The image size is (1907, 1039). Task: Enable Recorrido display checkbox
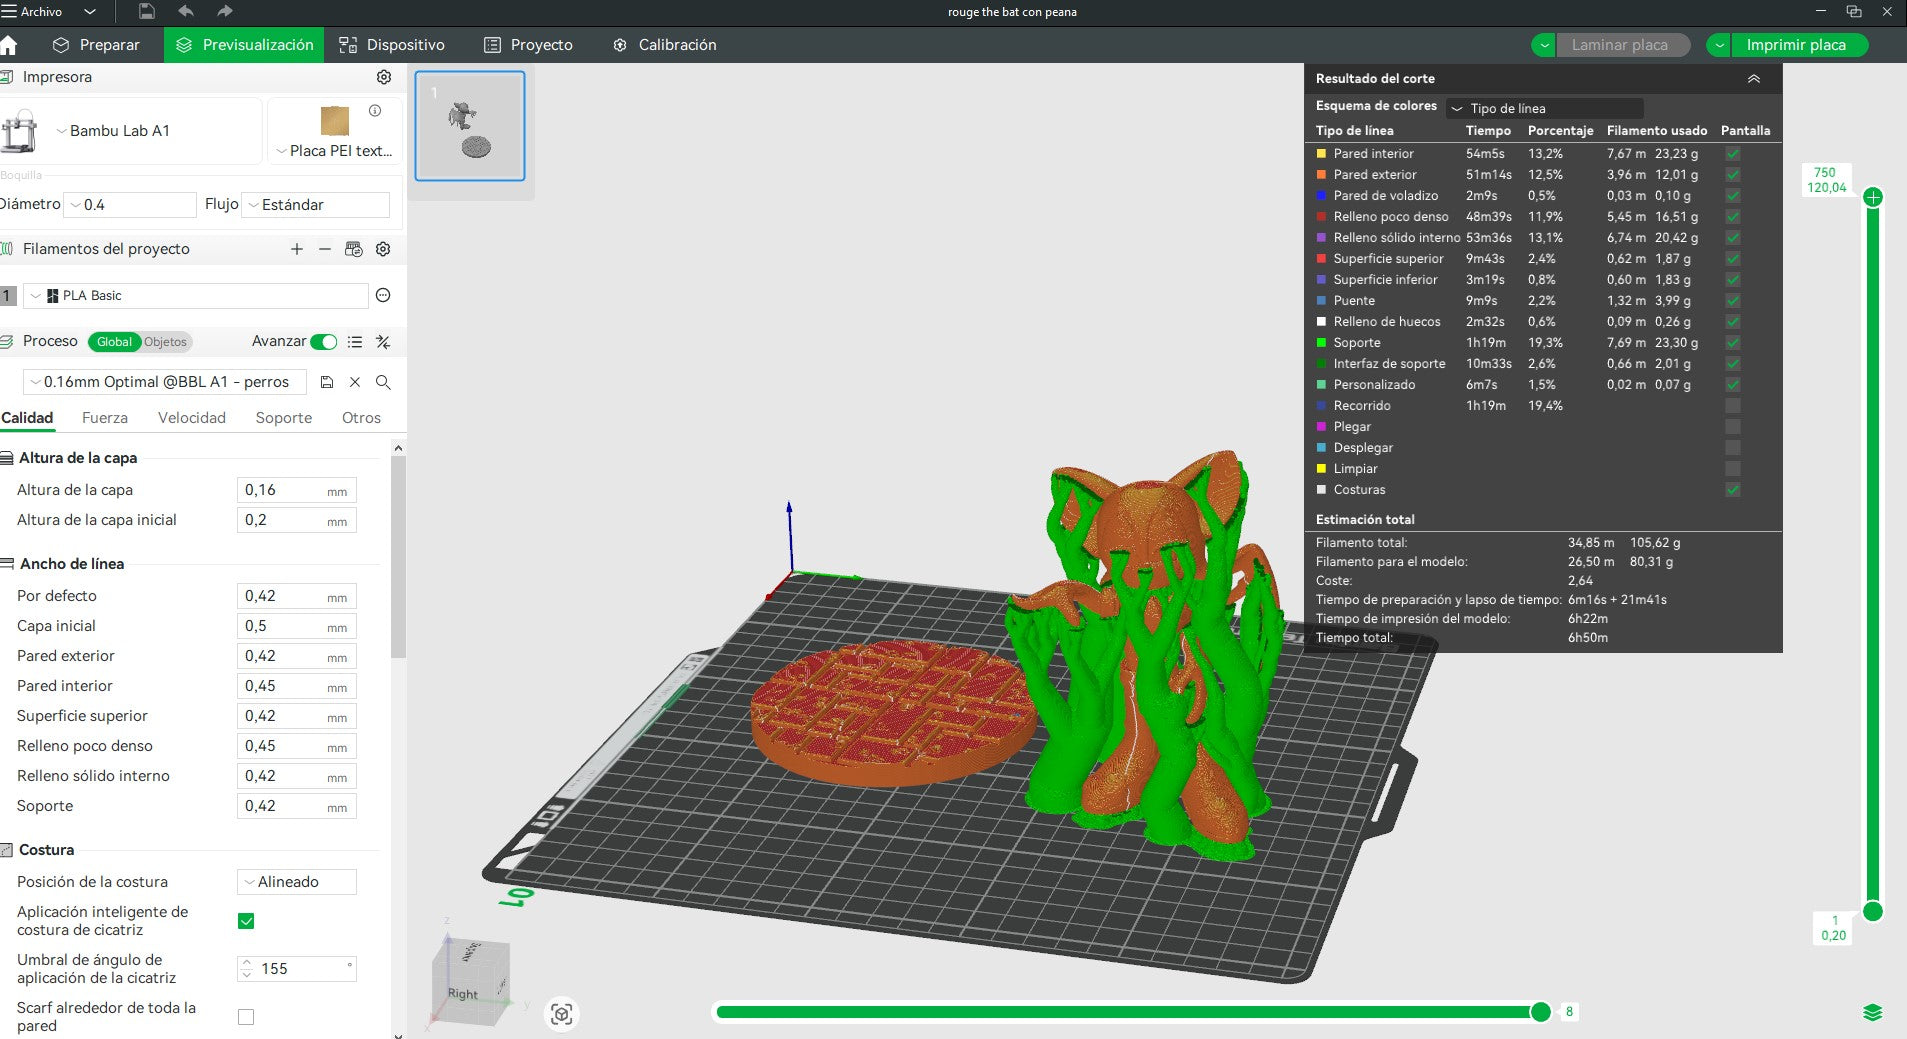(1733, 406)
